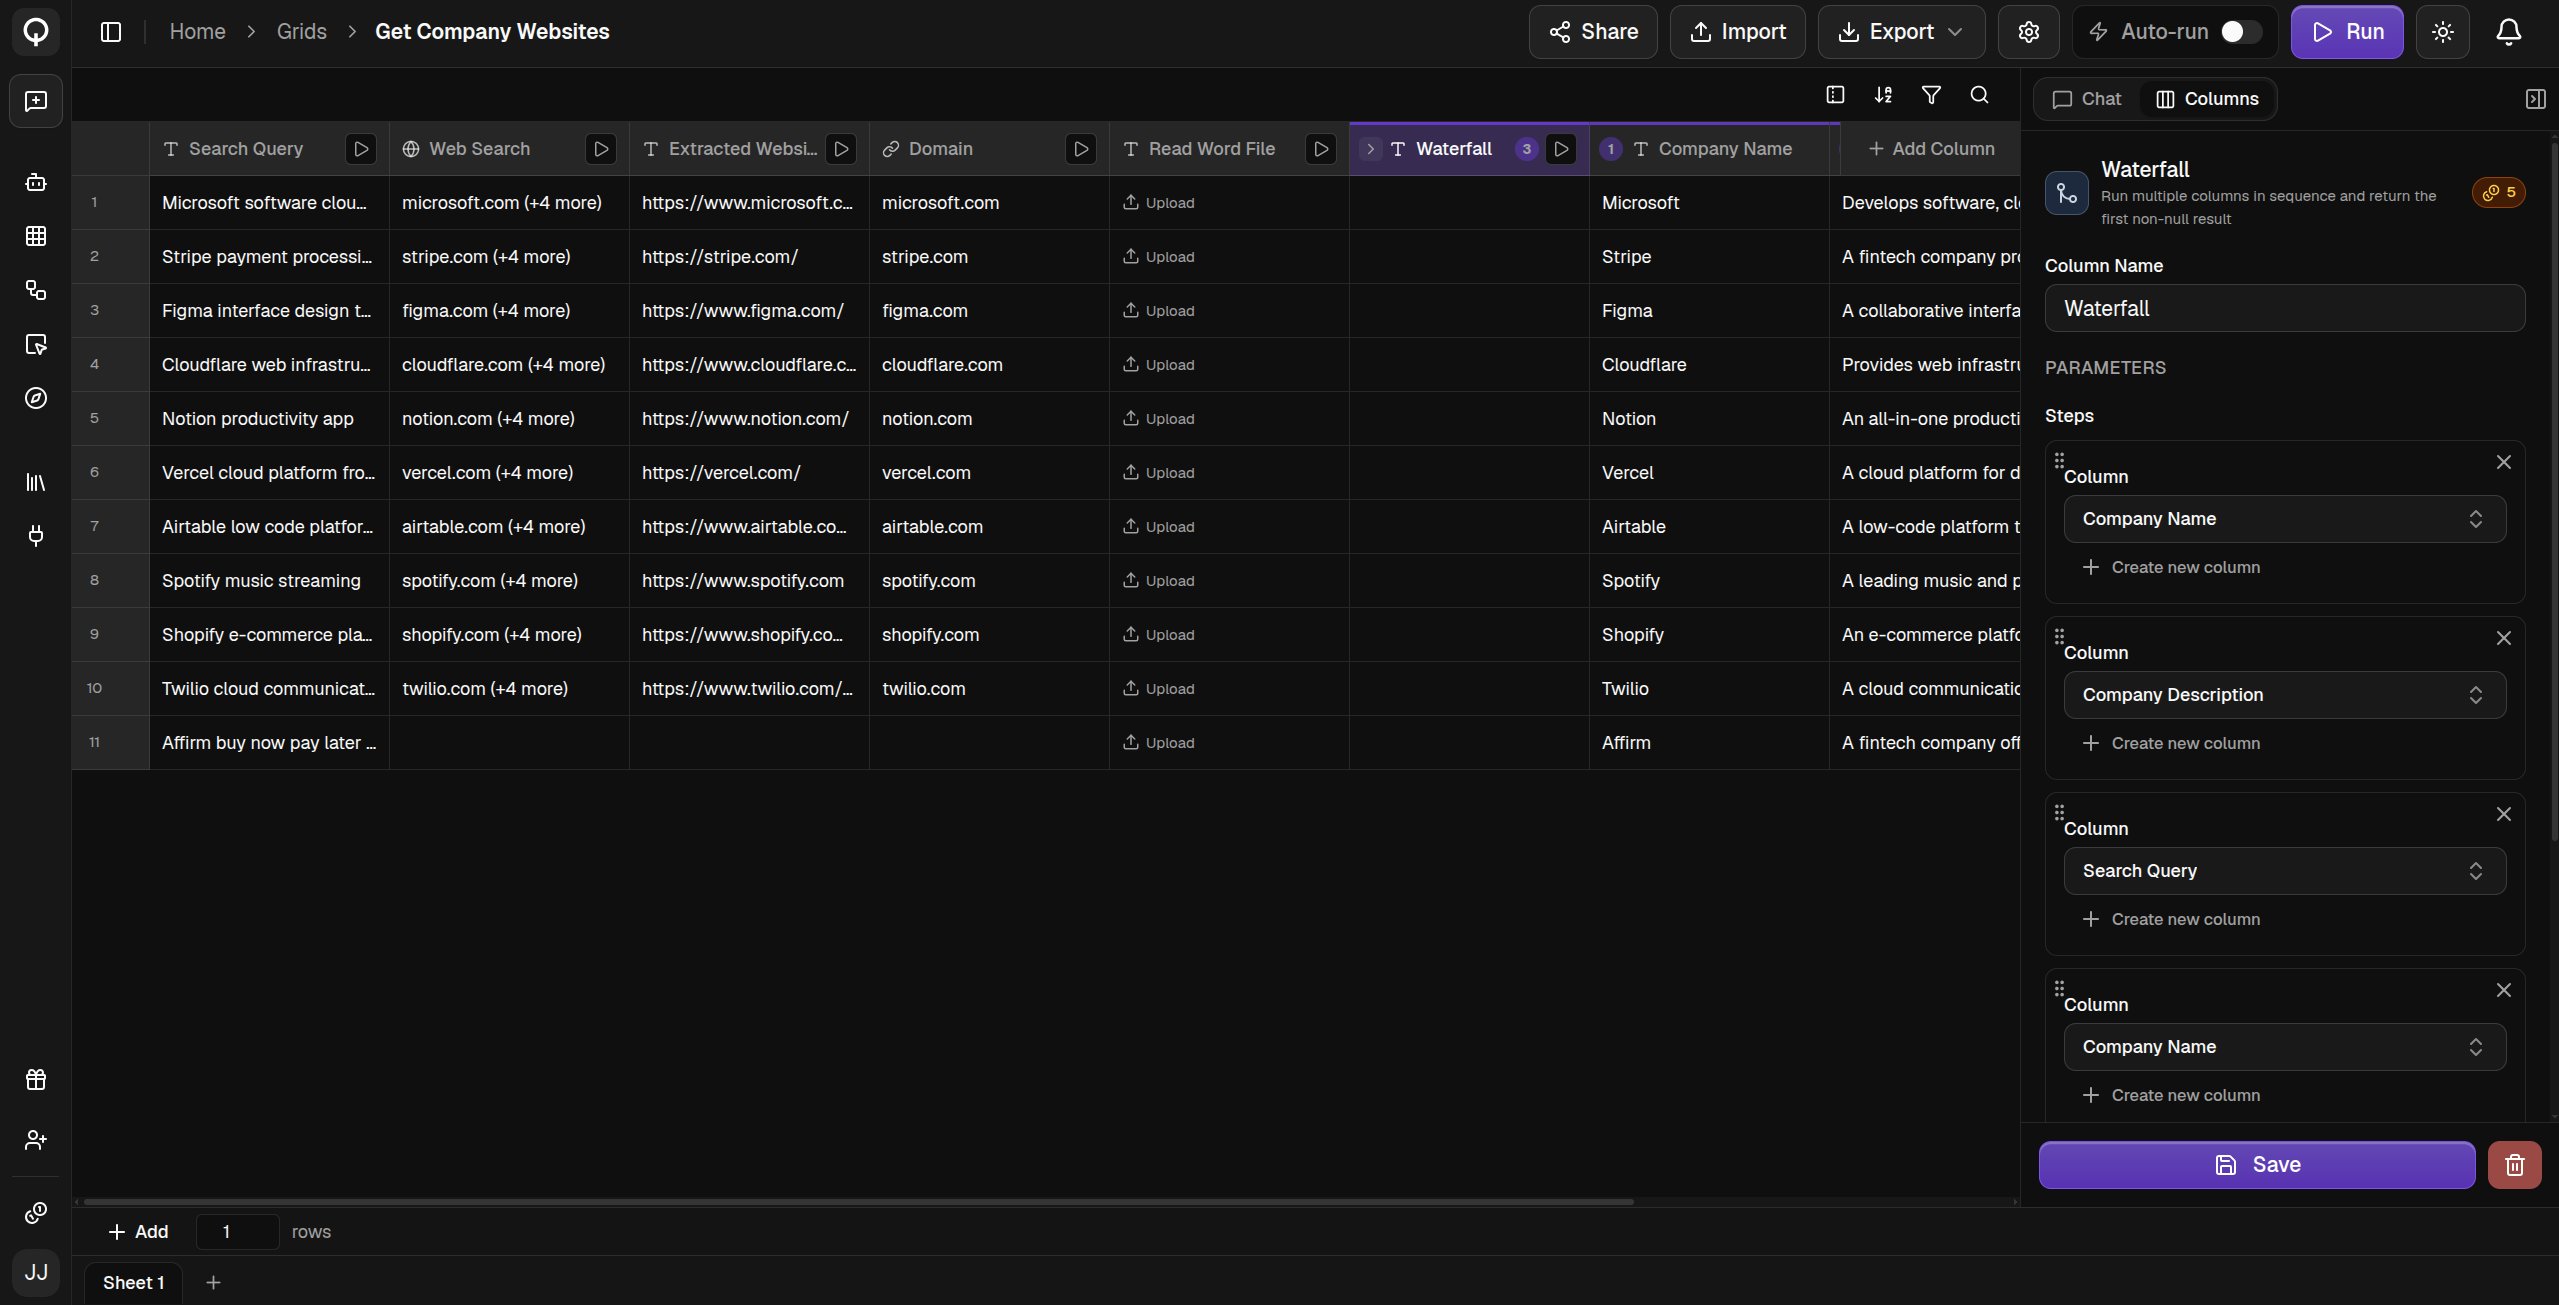Click the Import button
This screenshot has height=1305, width=2559.
1737,32
